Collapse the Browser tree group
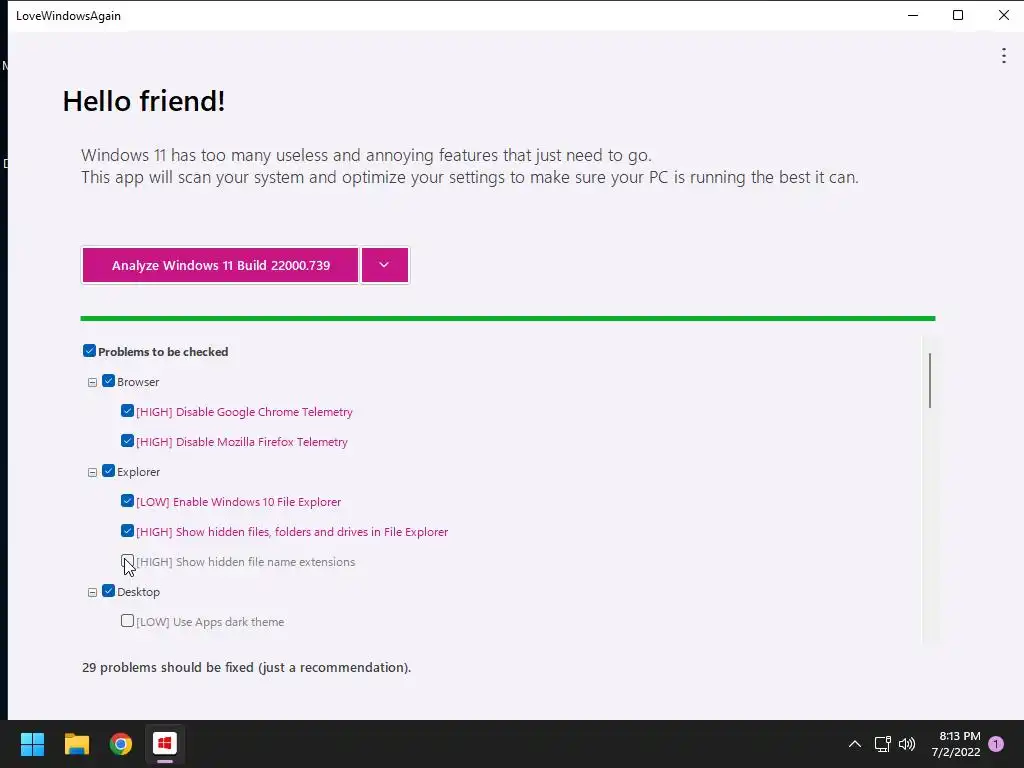The width and height of the screenshot is (1024, 768). [92, 382]
